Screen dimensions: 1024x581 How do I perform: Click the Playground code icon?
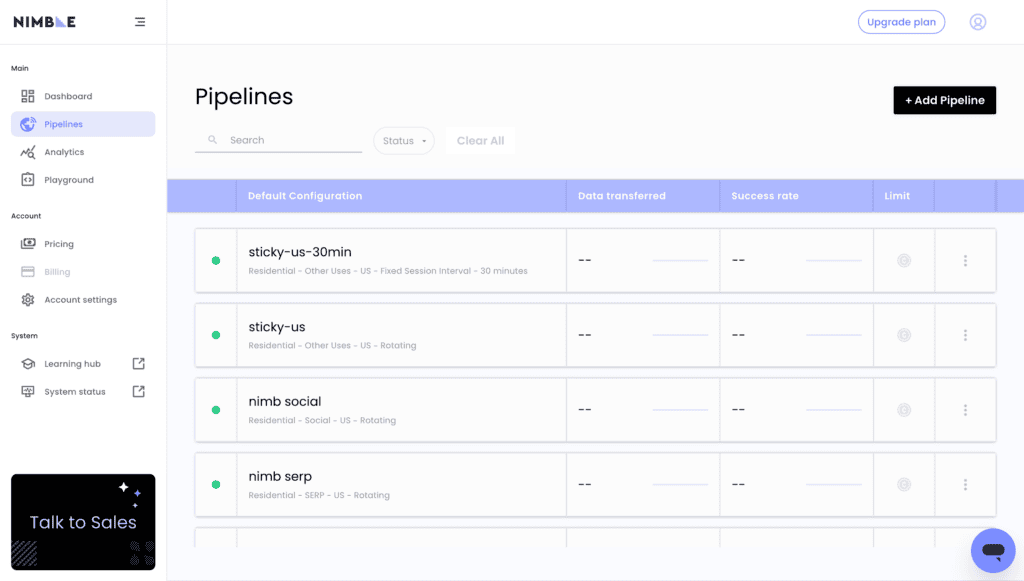(27, 180)
